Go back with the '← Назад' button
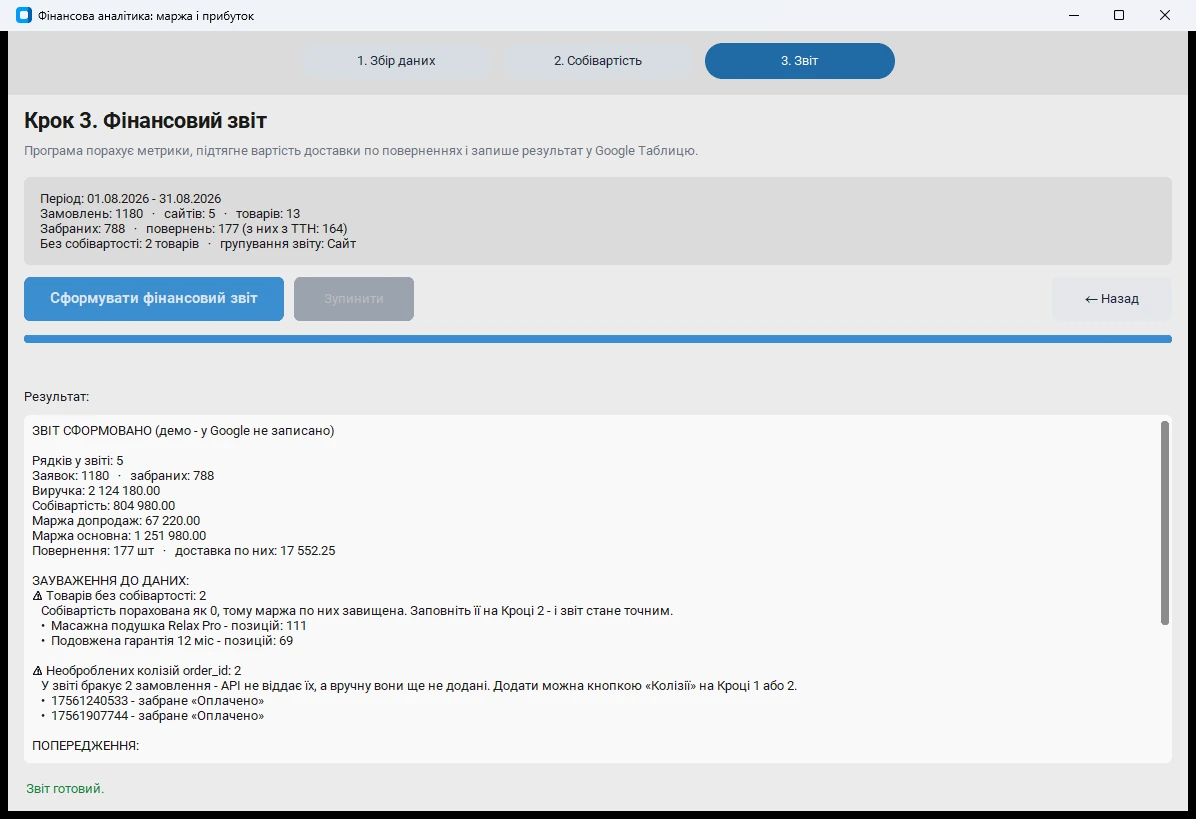The width and height of the screenshot is (1196, 819). pyautogui.click(x=1111, y=299)
